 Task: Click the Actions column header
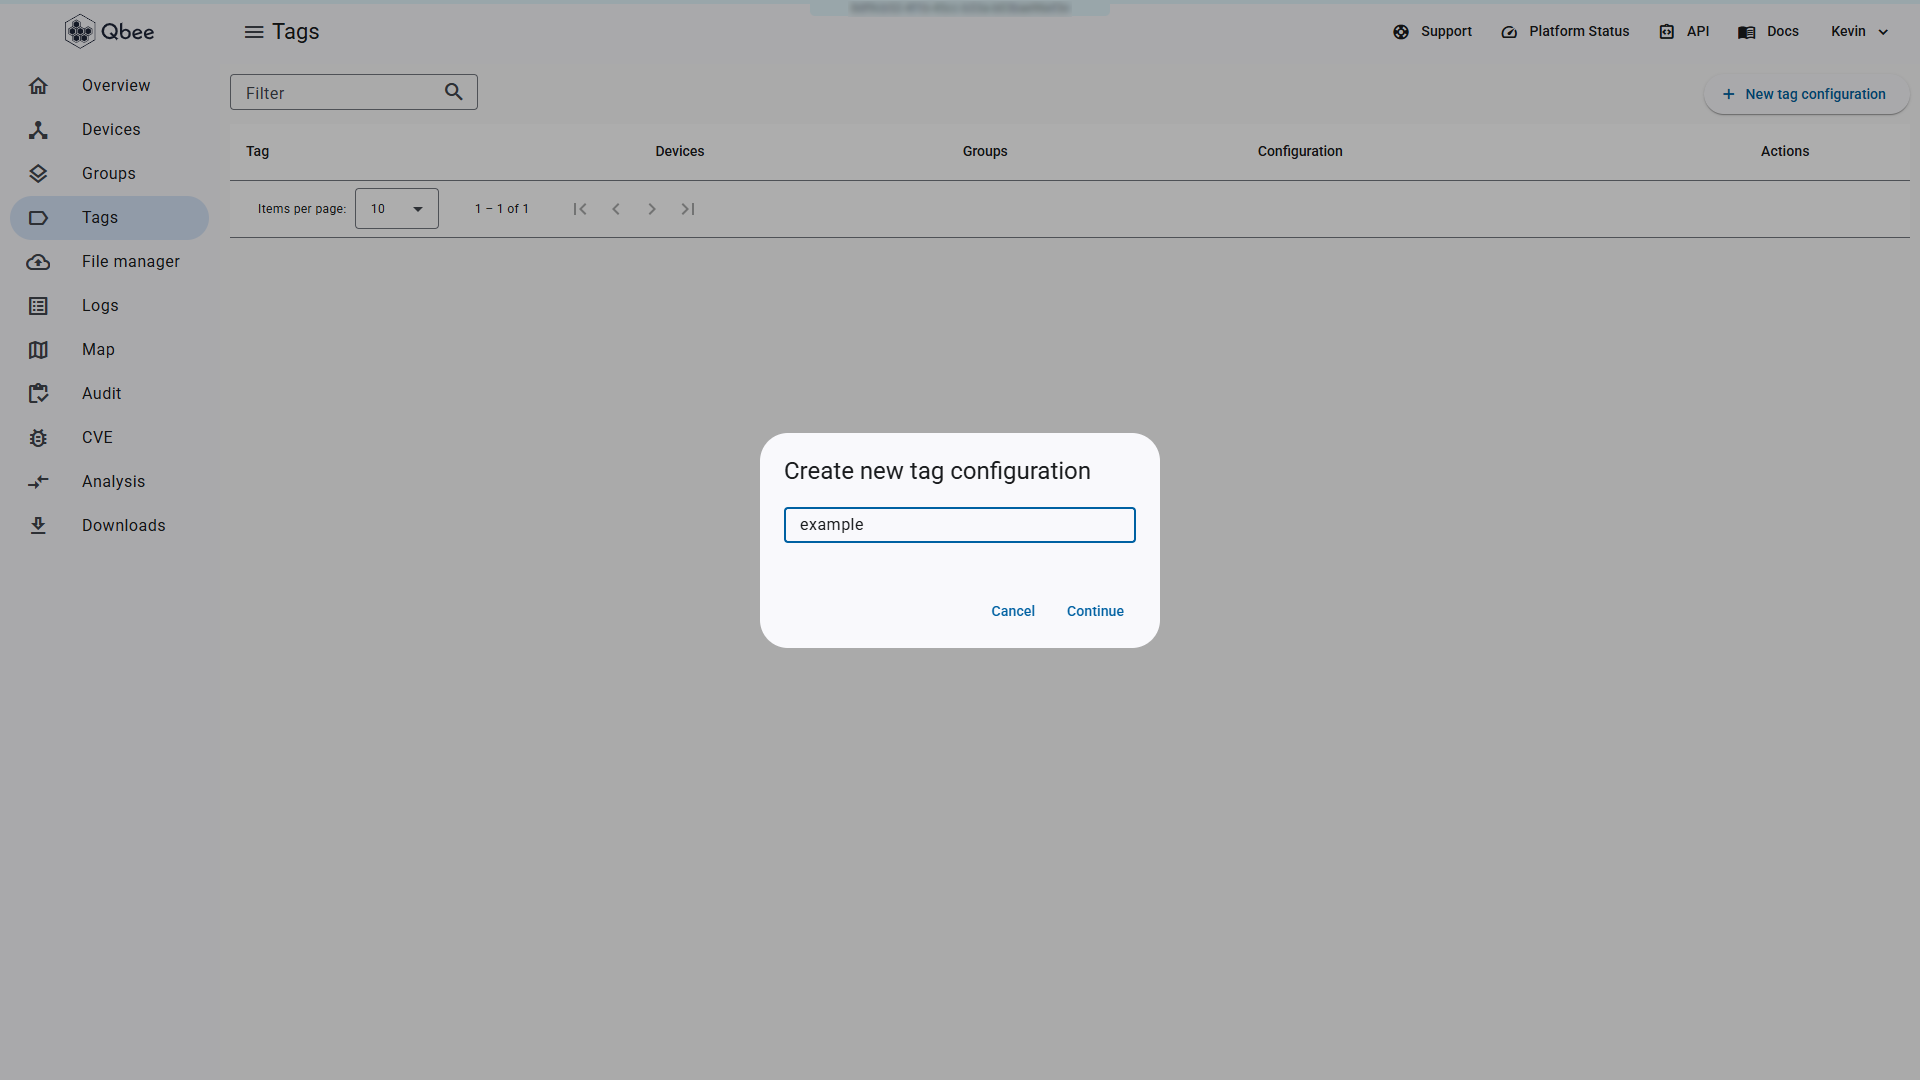coord(1785,152)
